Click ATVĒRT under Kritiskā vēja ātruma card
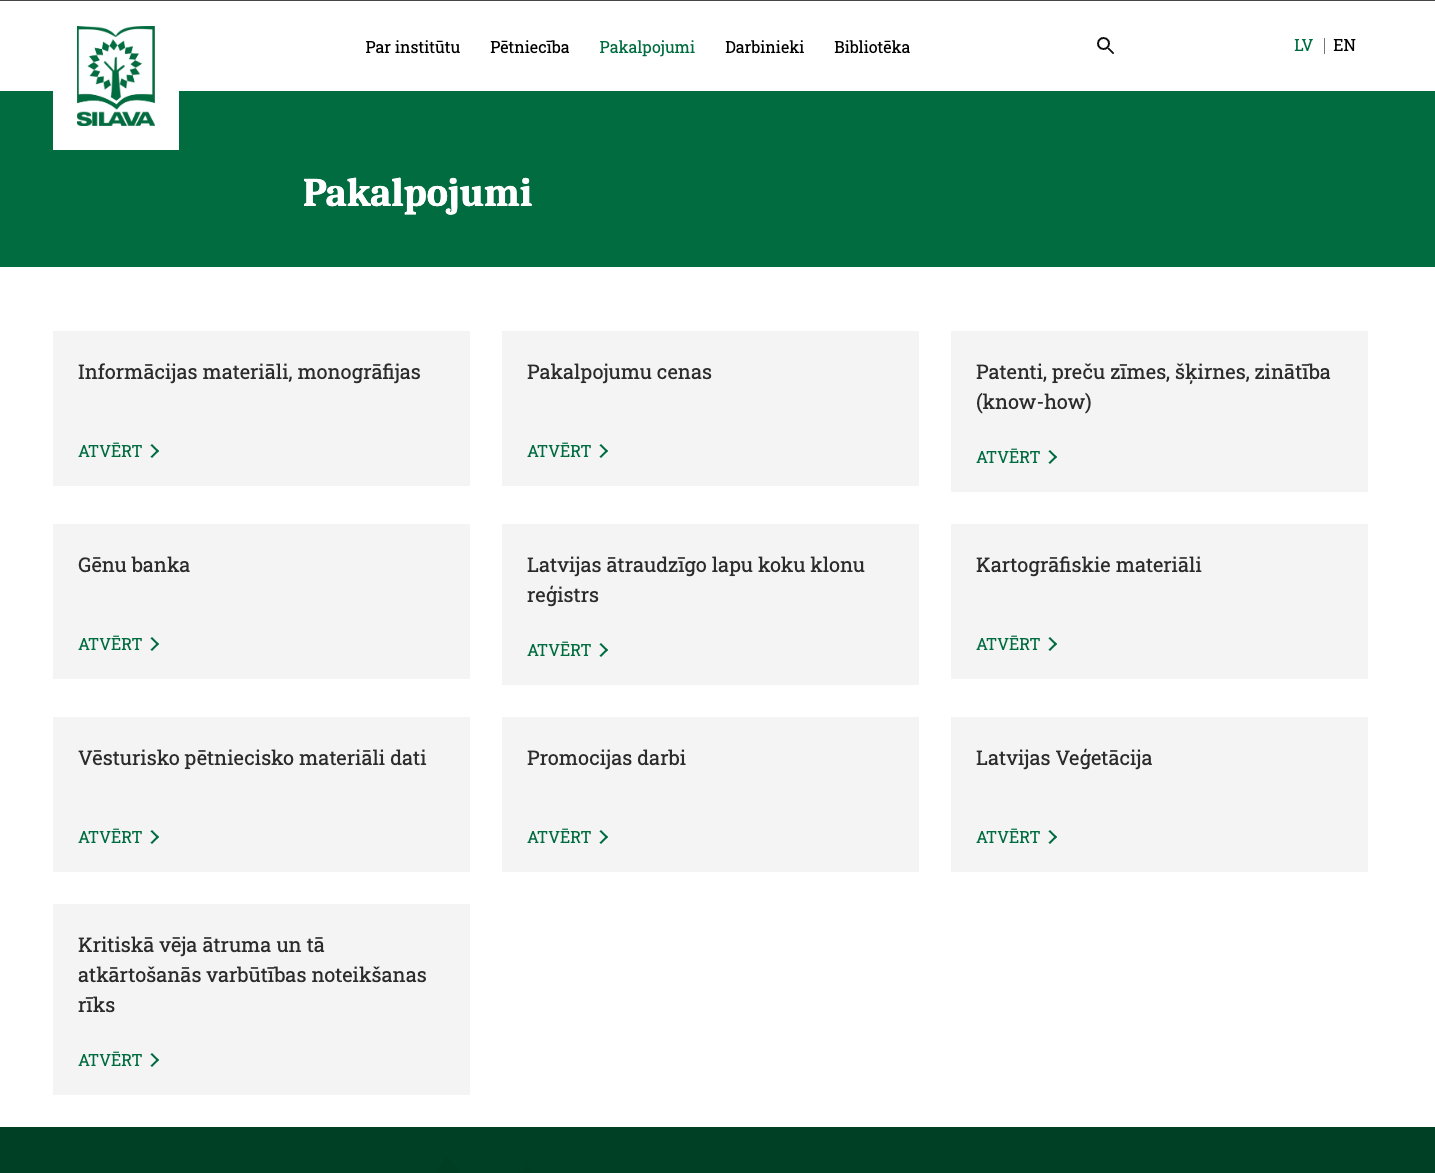This screenshot has height=1173, width=1435. [119, 1060]
